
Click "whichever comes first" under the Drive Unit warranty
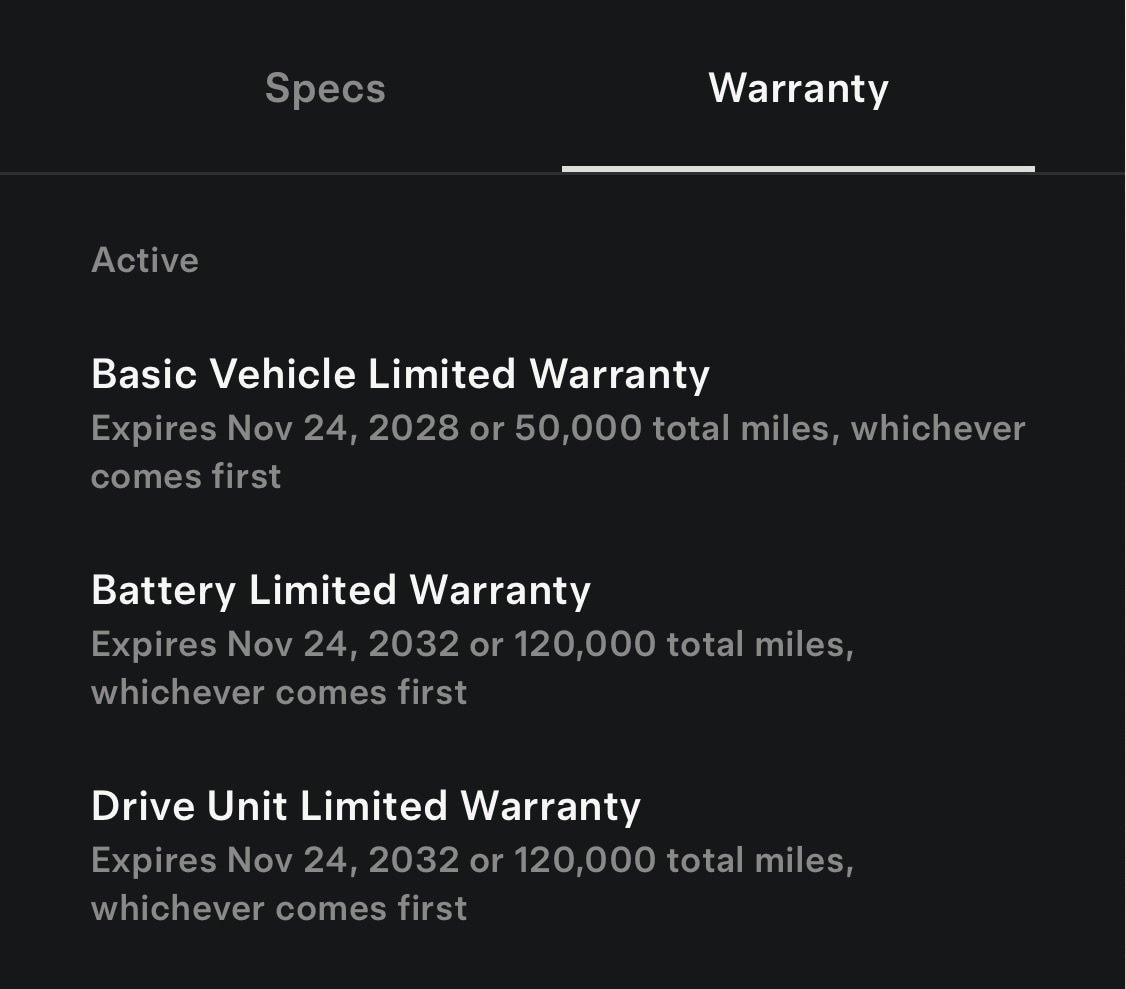tap(278, 908)
